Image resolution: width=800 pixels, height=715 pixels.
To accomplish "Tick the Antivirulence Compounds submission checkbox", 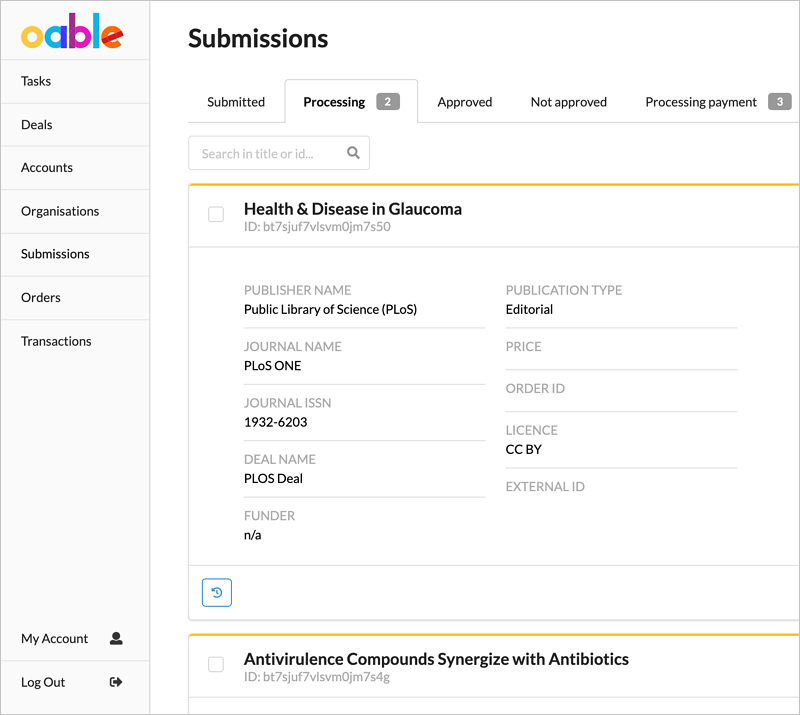I will [x=216, y=664].
